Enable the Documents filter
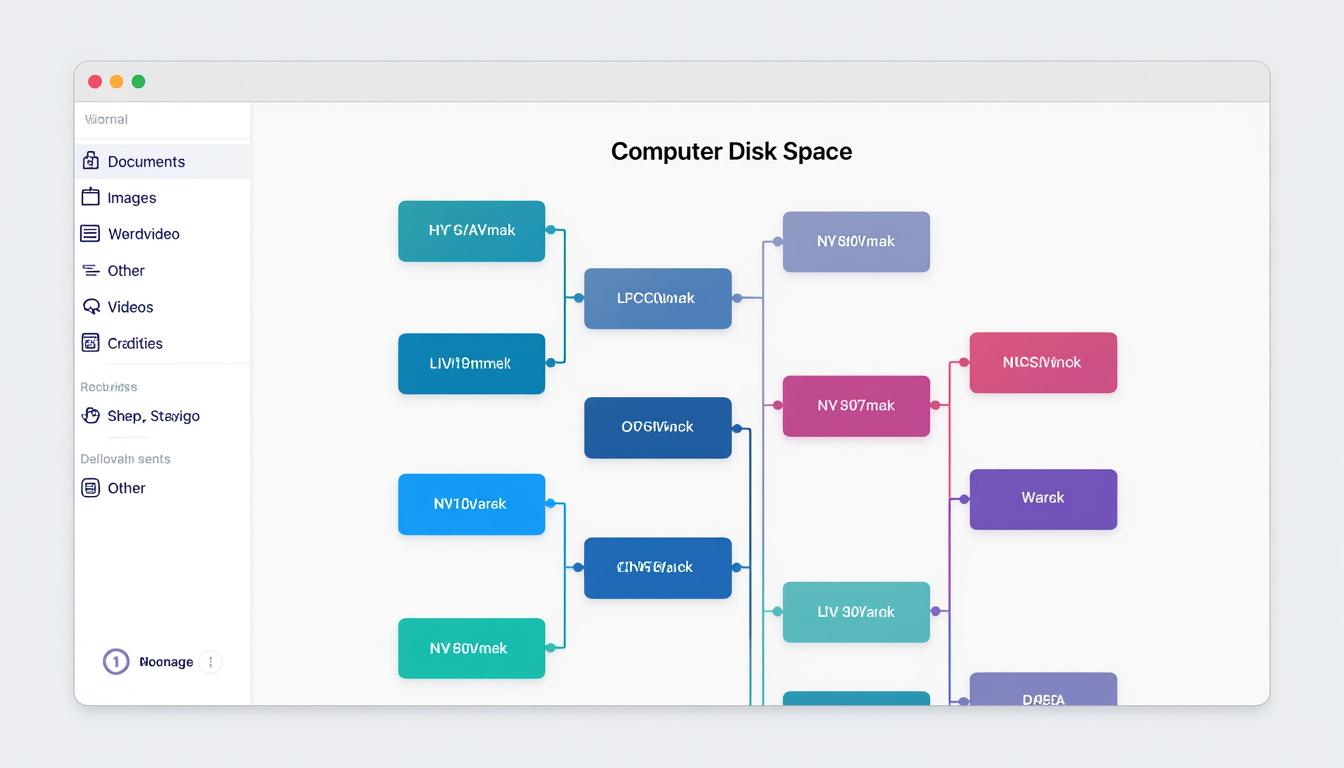Screen dimensions: 1344x768 coord(146,161)
